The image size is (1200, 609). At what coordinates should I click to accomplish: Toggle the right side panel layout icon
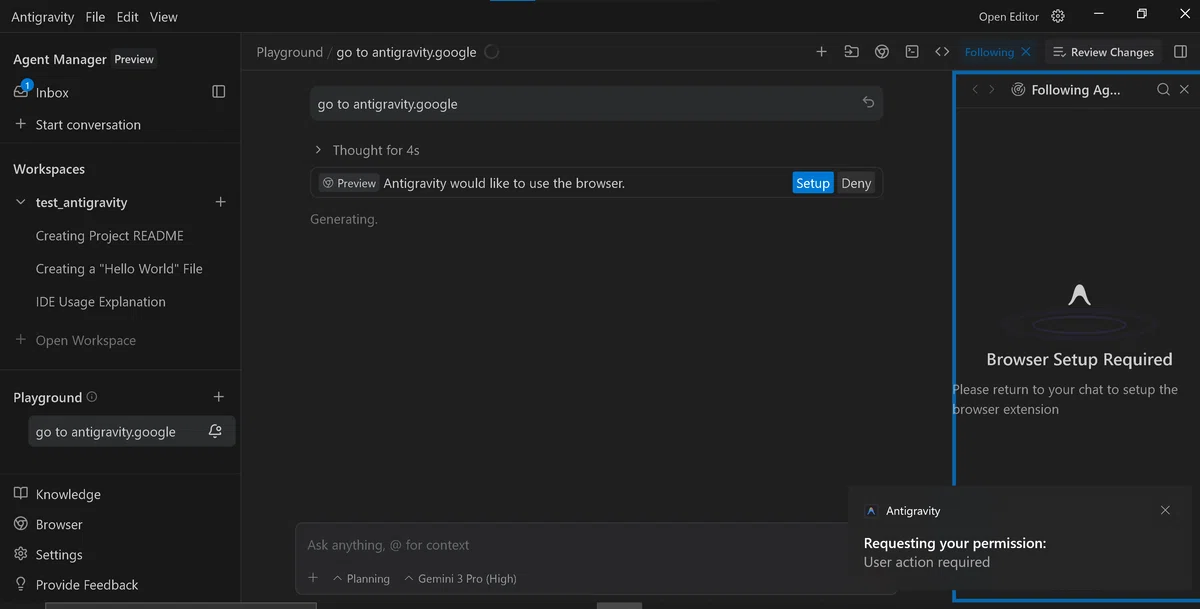pyautogui.click(x=1180, y=52)
